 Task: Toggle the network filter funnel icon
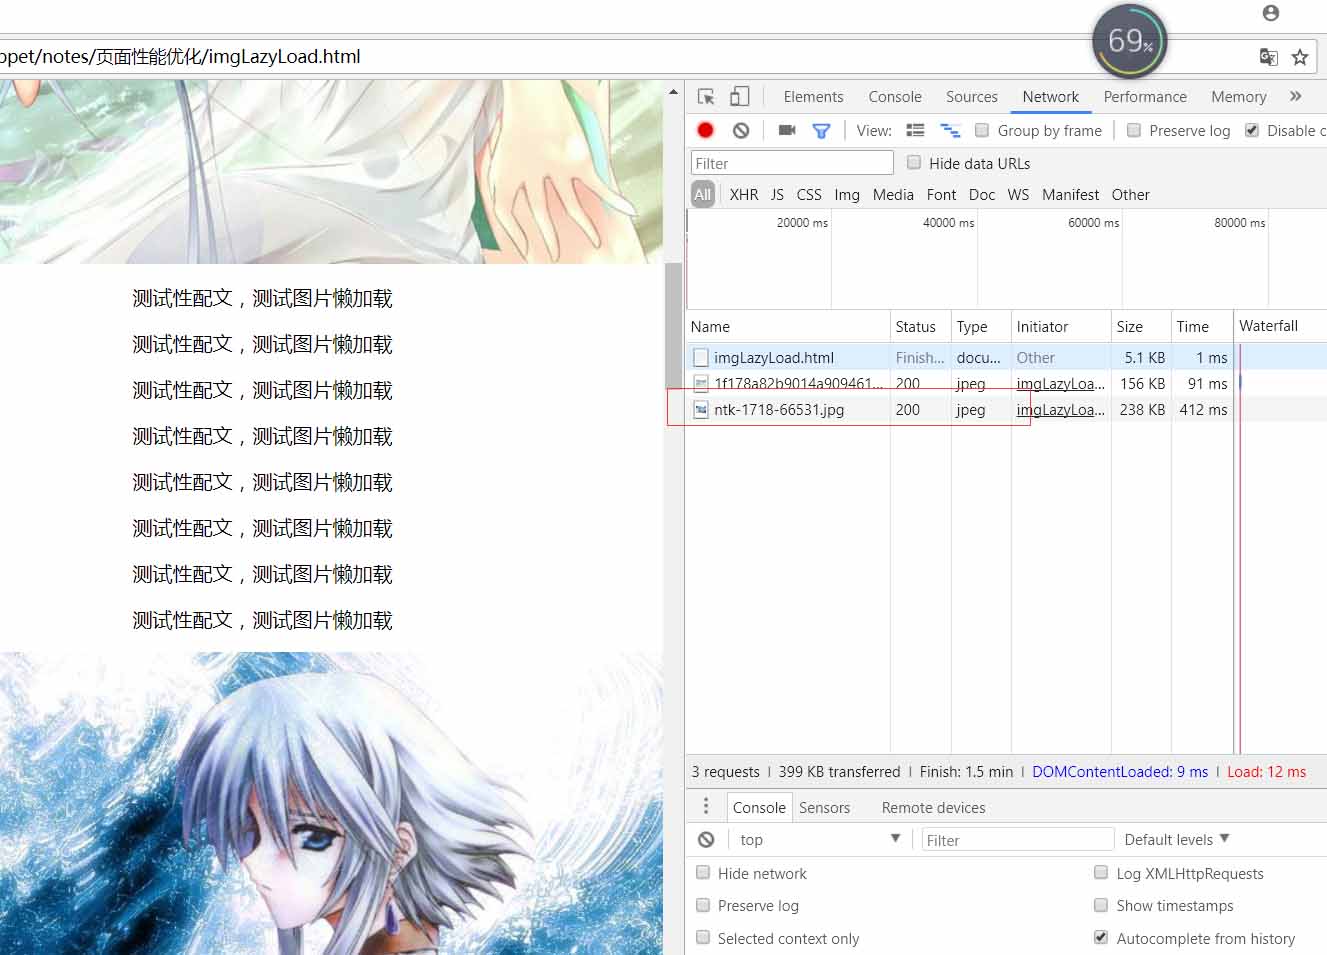(821, 130)
